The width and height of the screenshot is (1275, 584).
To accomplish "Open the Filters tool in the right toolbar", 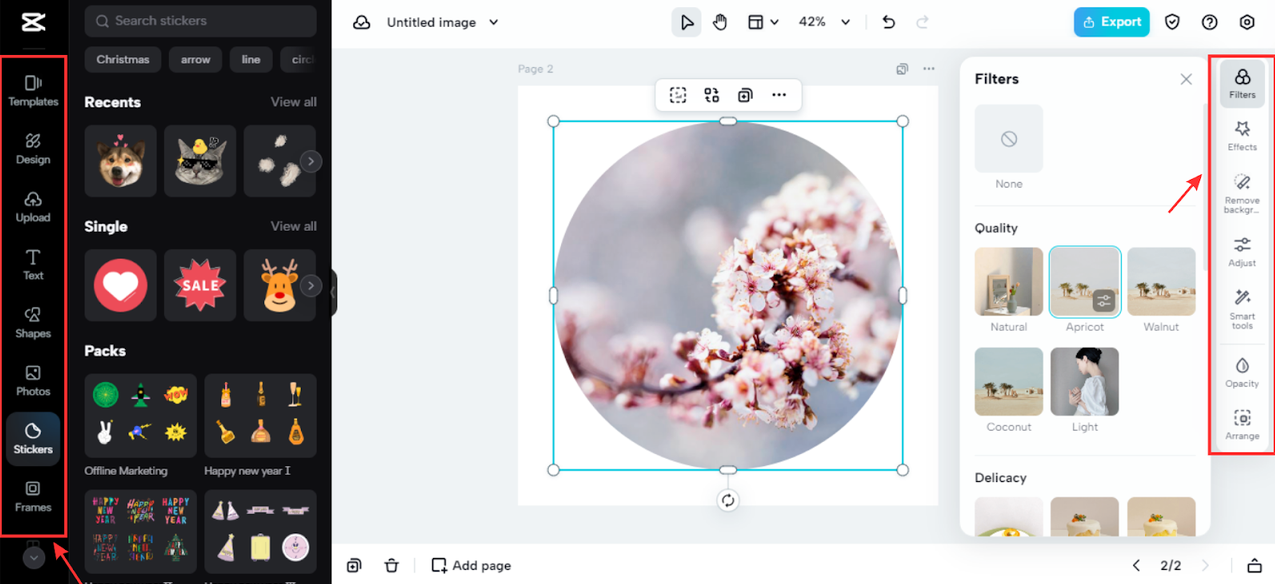I will 1242,84.
